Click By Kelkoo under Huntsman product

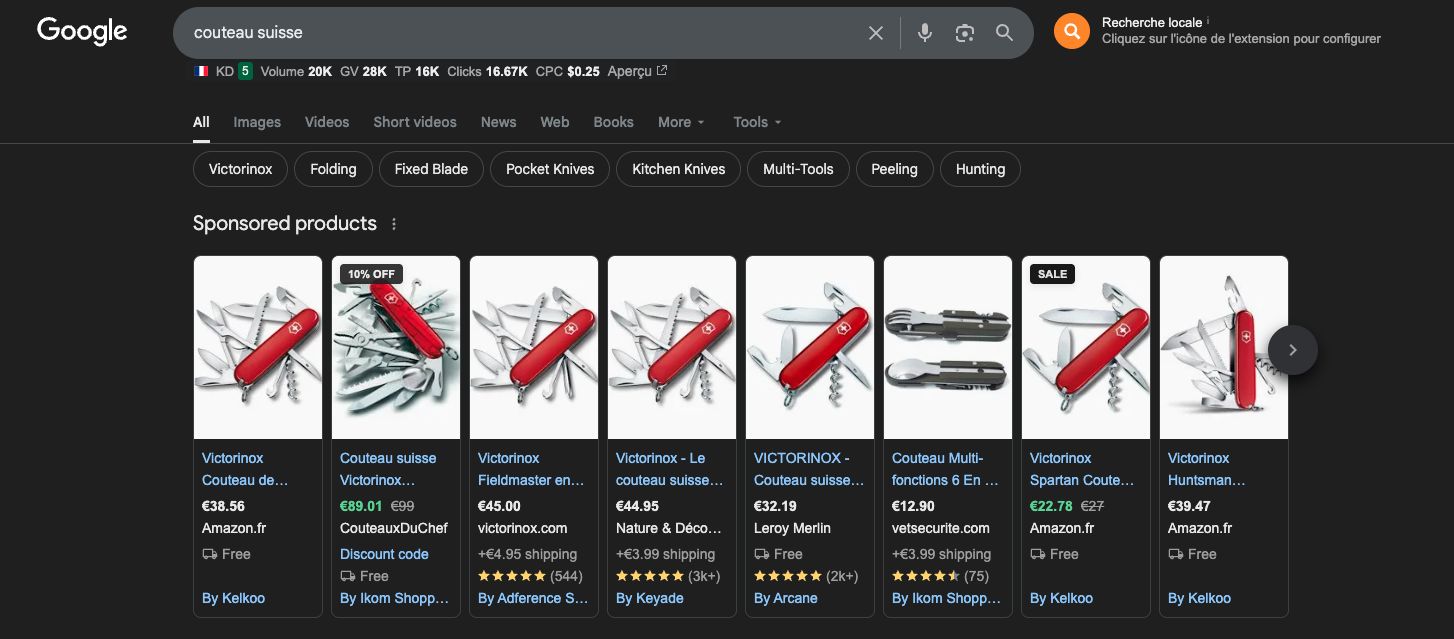coord(1199,598)
